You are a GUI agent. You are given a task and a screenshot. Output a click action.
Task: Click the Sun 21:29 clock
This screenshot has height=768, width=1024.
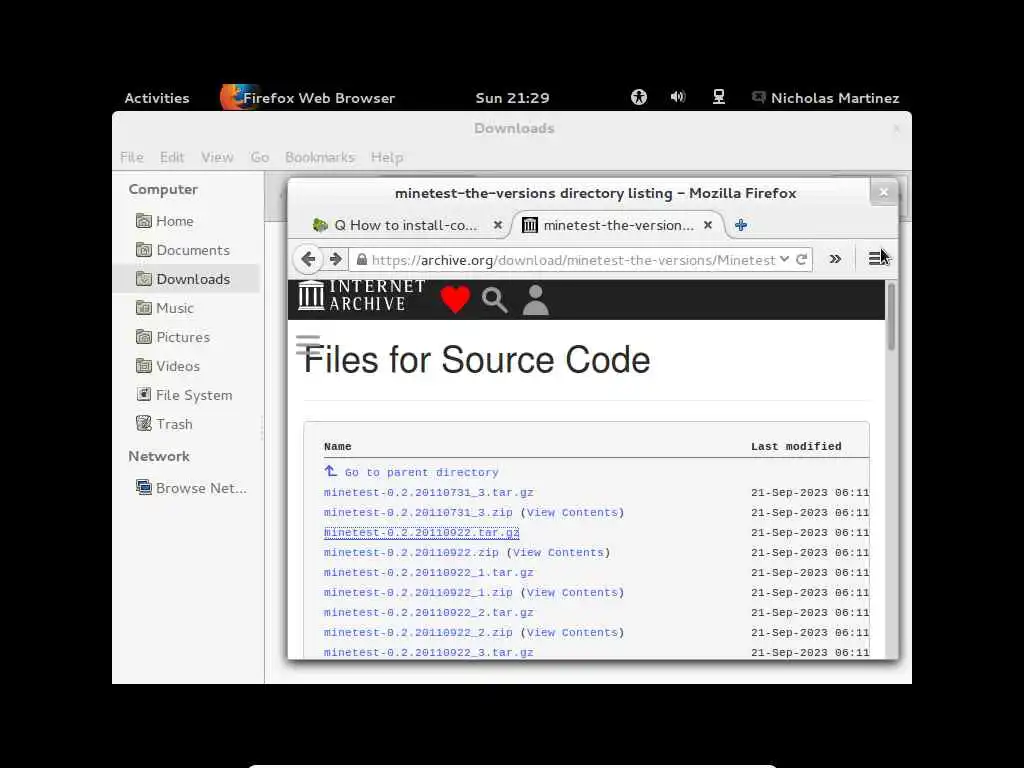click(x=513, y=98)
